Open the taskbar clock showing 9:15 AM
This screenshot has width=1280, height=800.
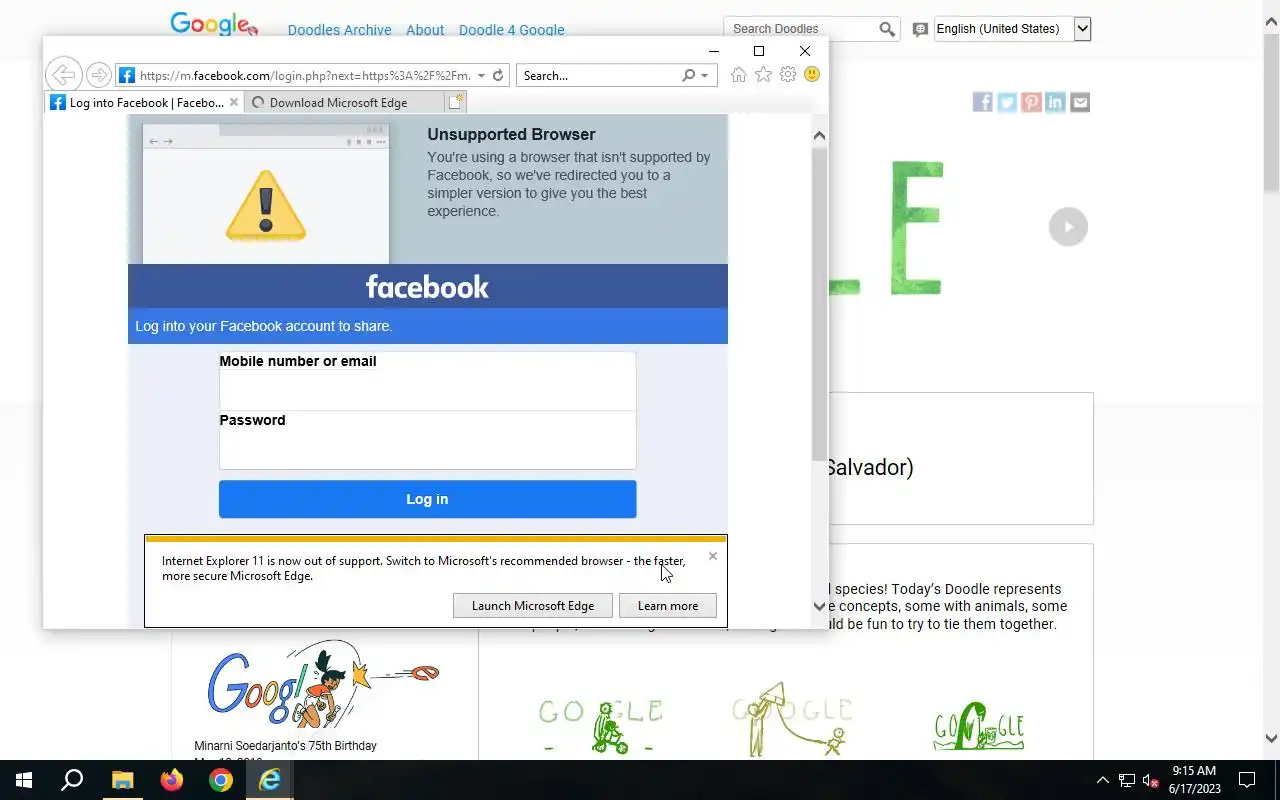coord(1194,780)
